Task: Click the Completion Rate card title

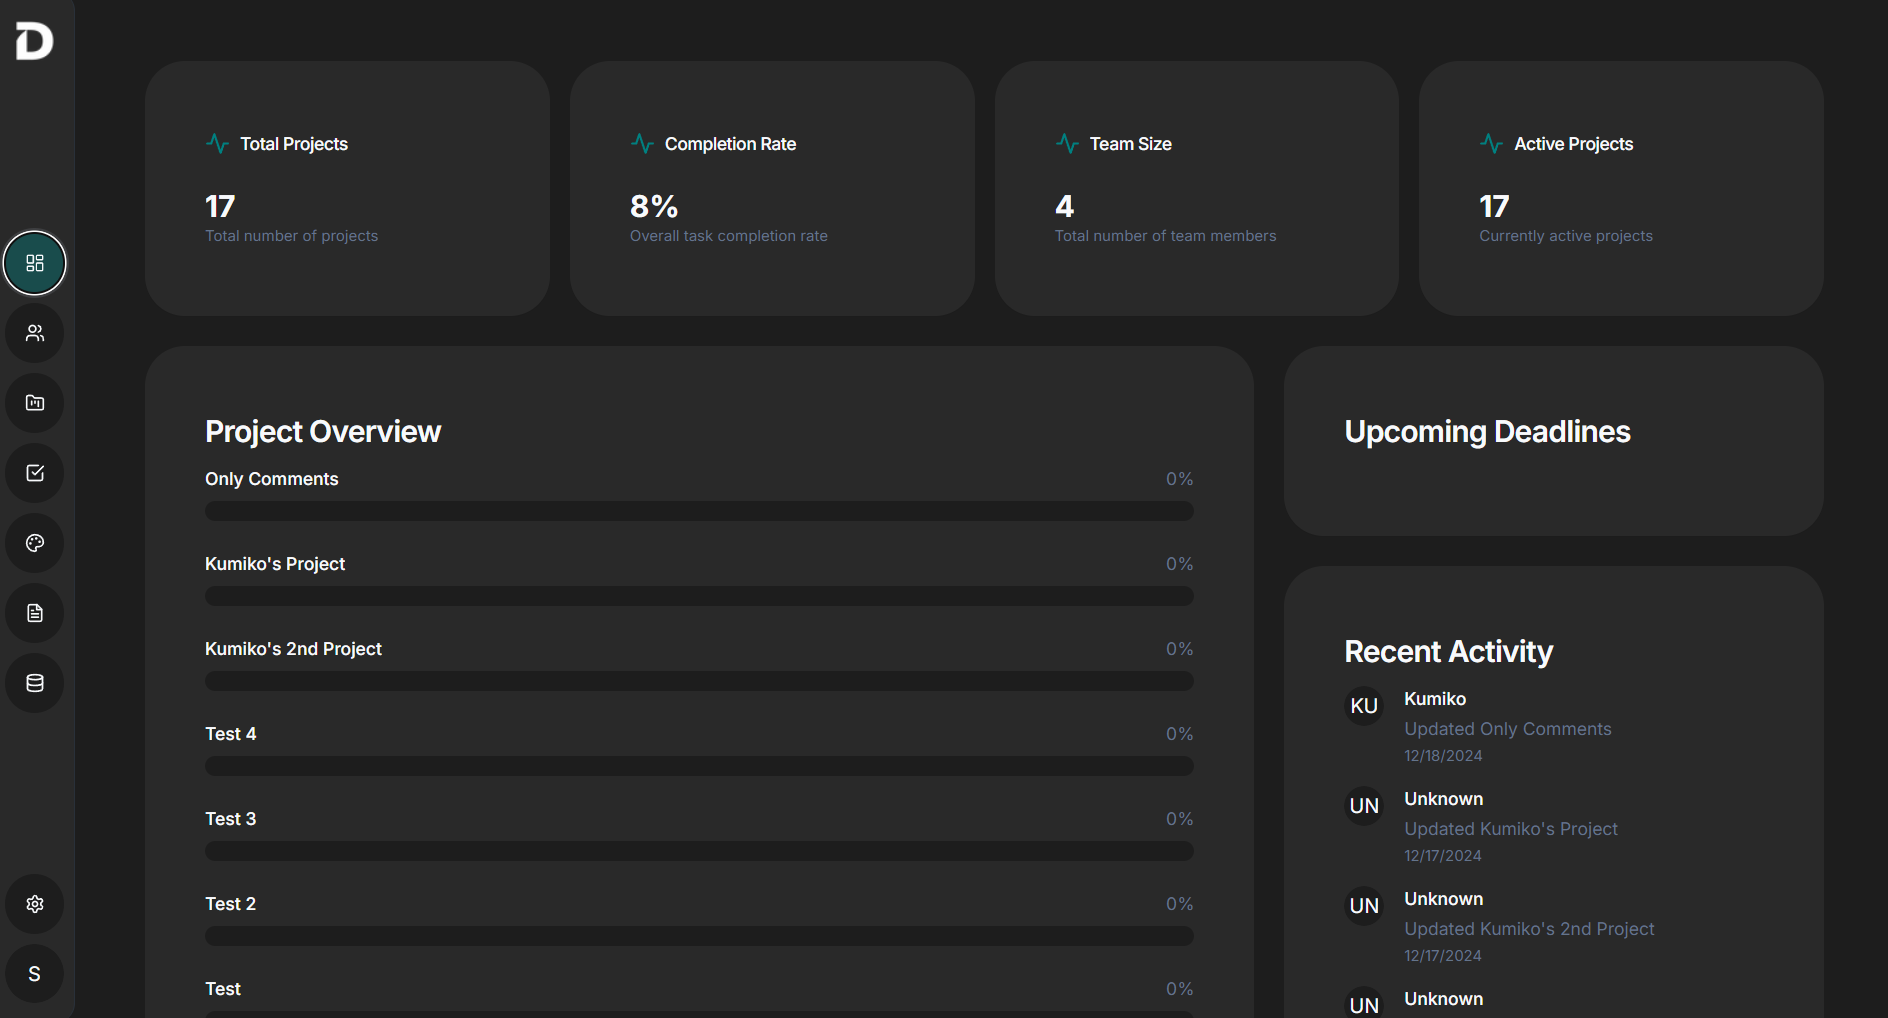Action: click(x=730, y=144)
